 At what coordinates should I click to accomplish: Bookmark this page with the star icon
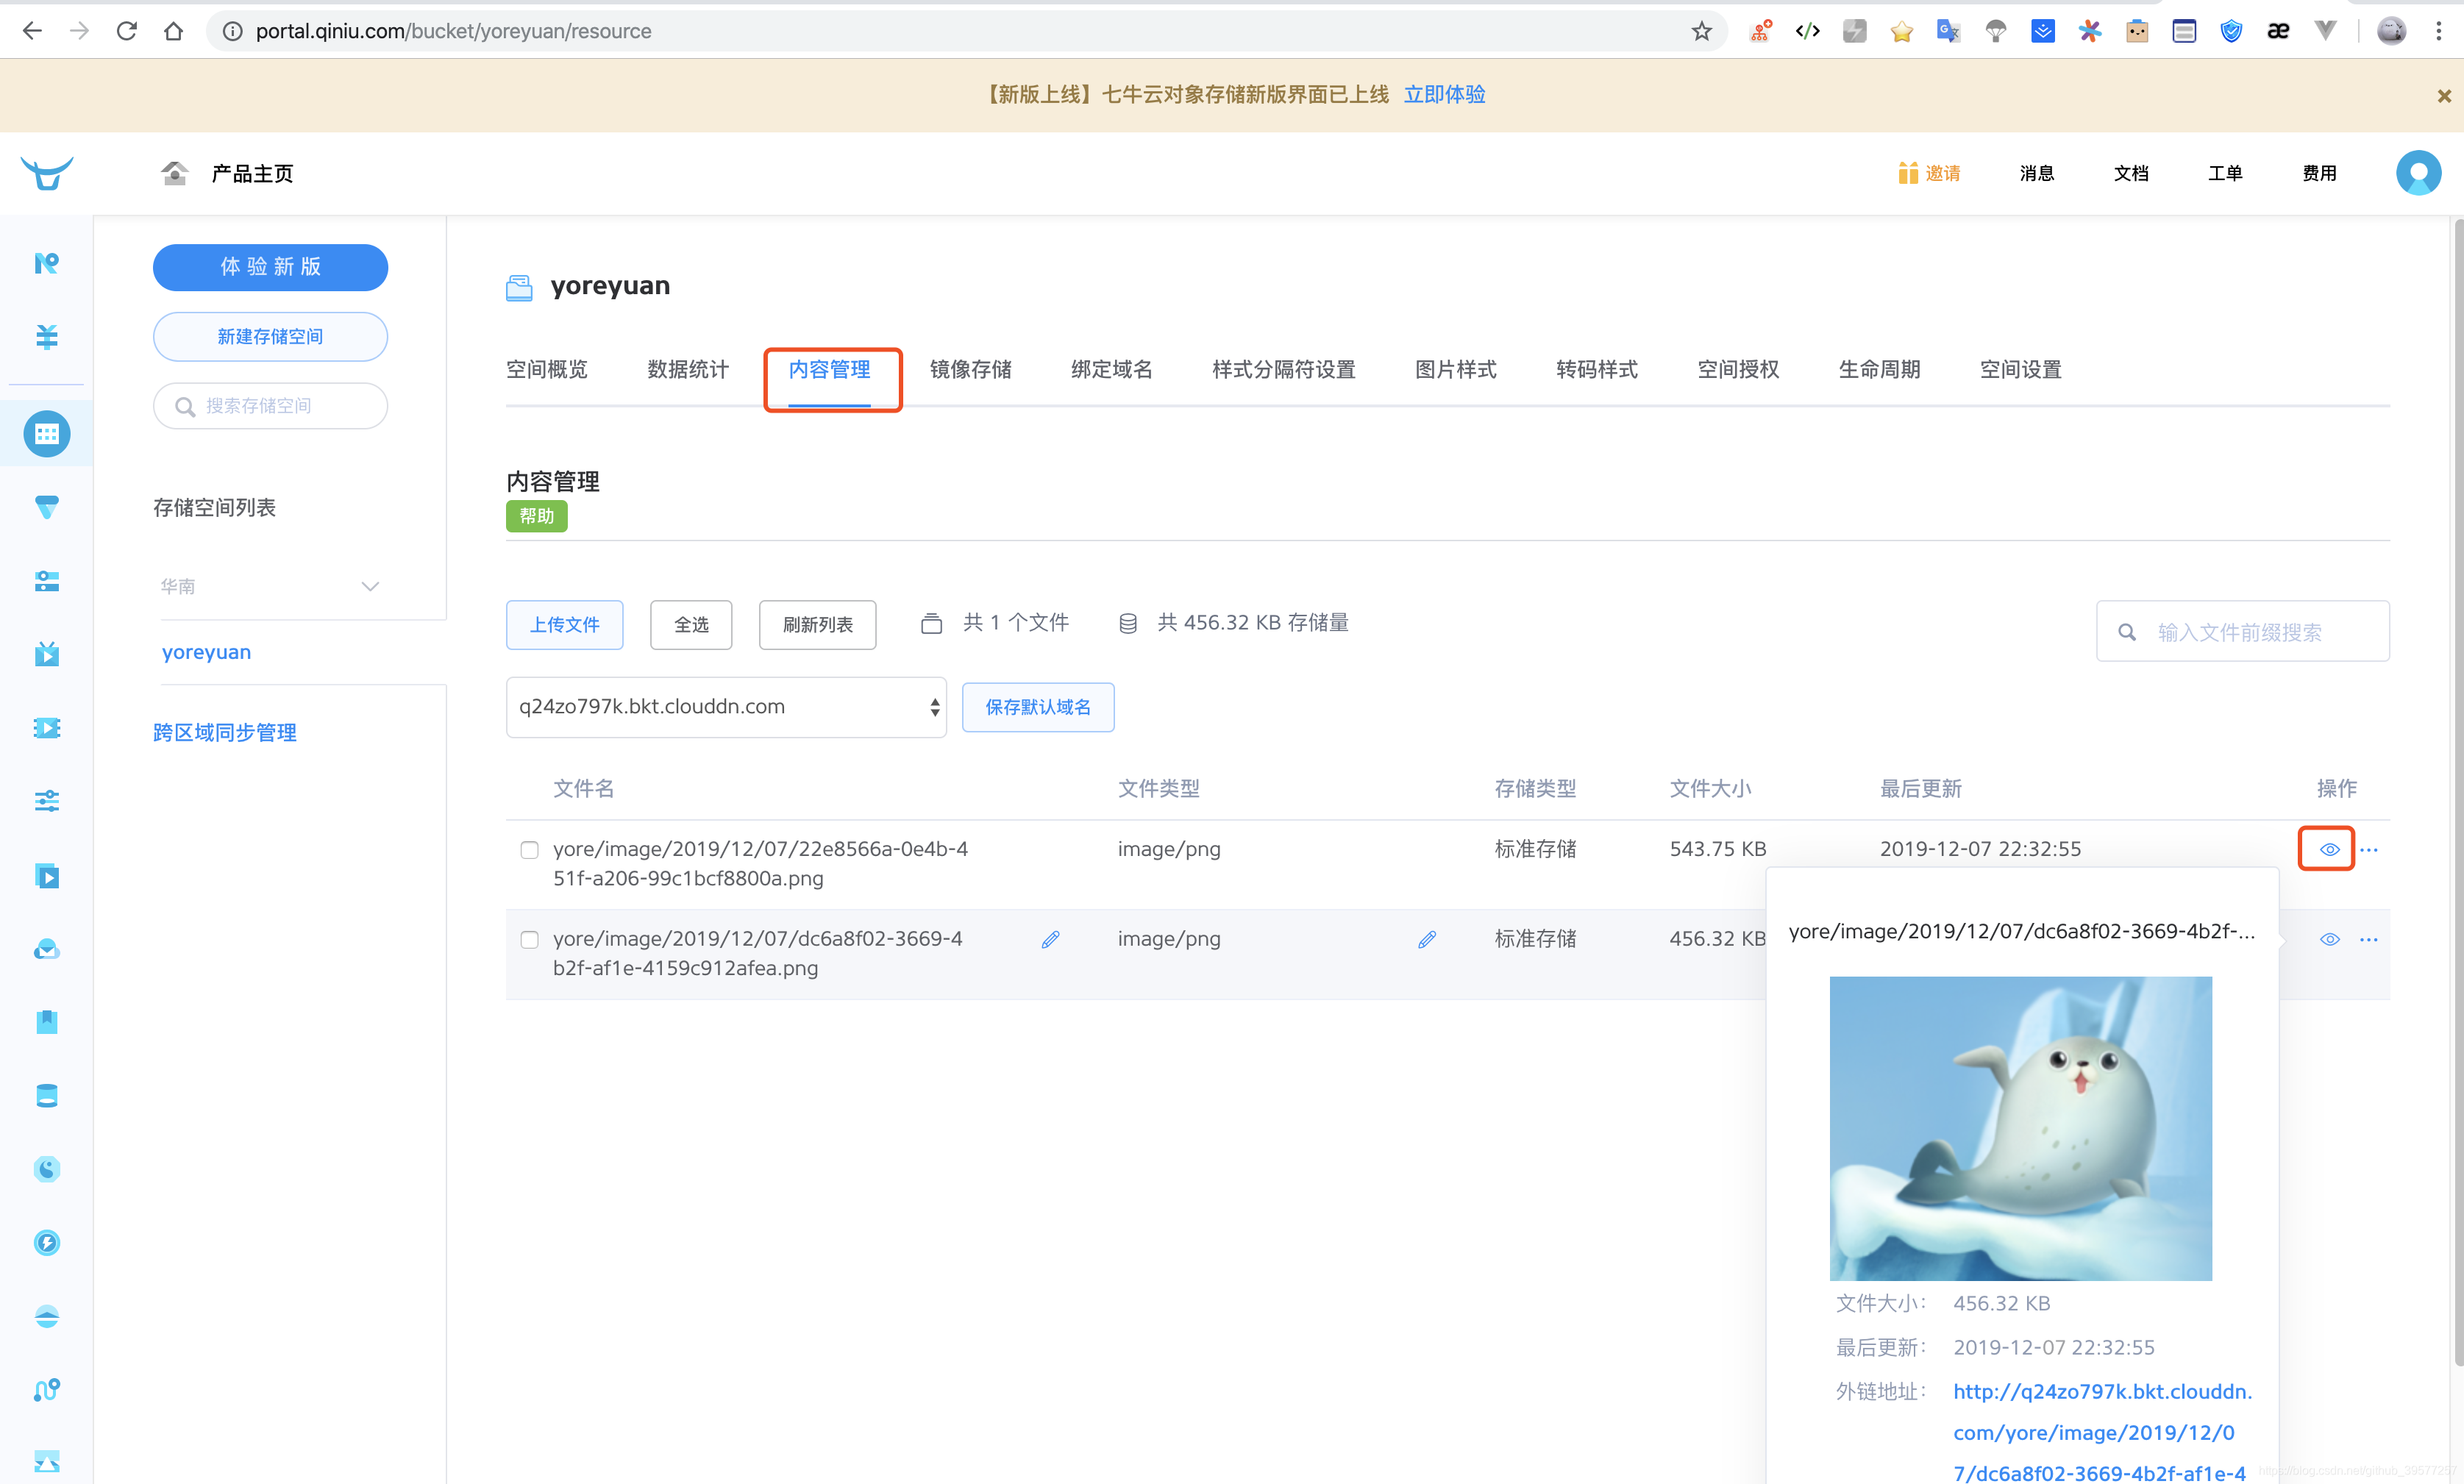click(1701, 31)
